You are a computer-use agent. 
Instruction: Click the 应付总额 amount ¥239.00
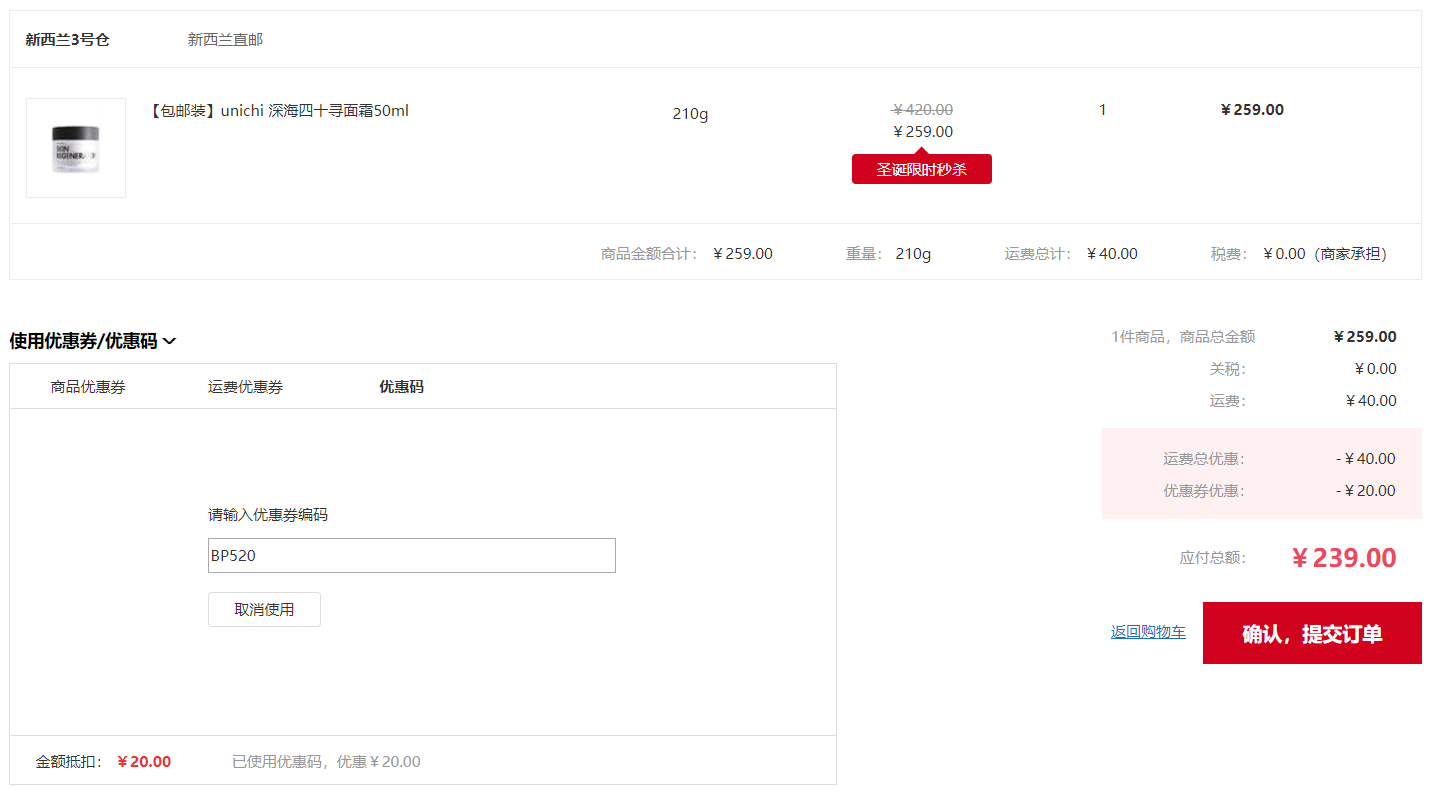1345,557
